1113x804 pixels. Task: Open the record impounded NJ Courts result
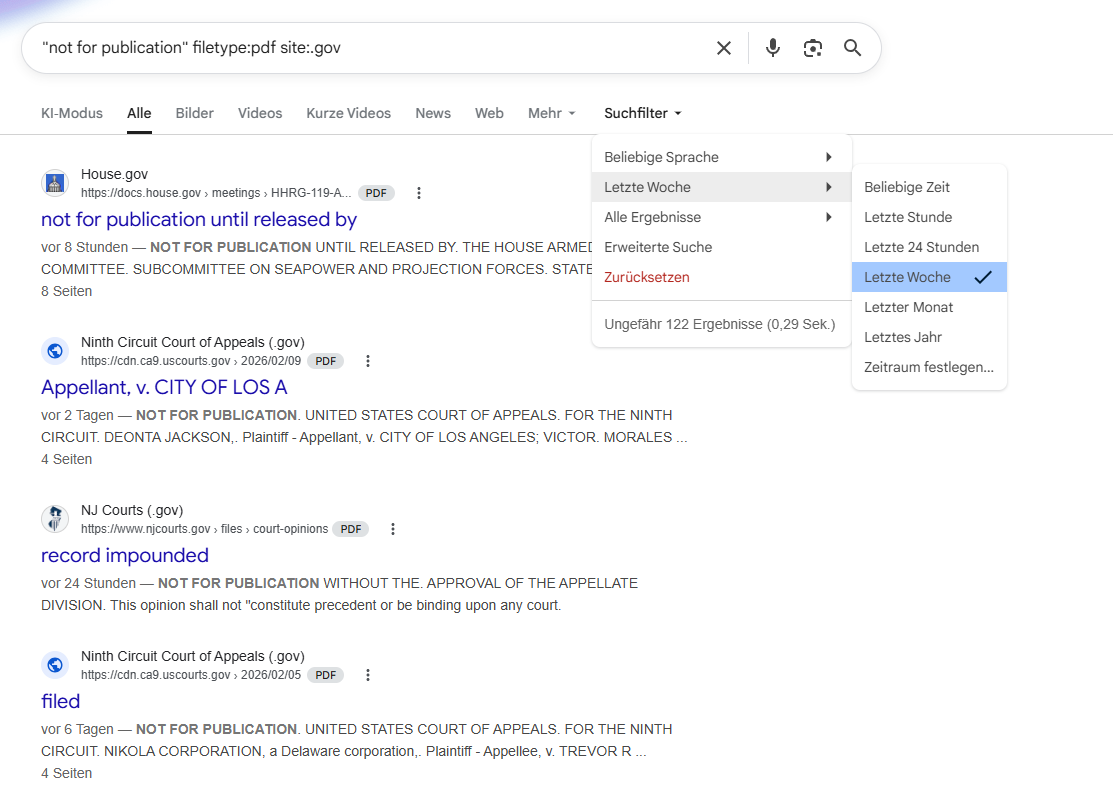[124, 555]
